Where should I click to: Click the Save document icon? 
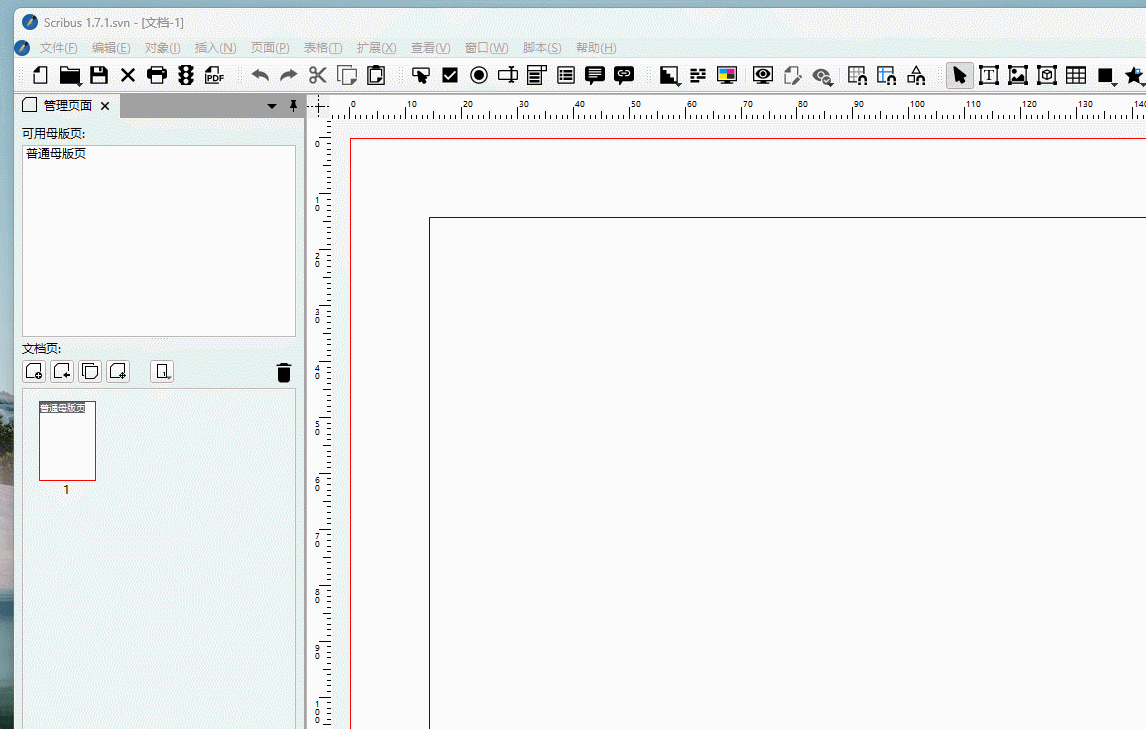coord(99,75)
